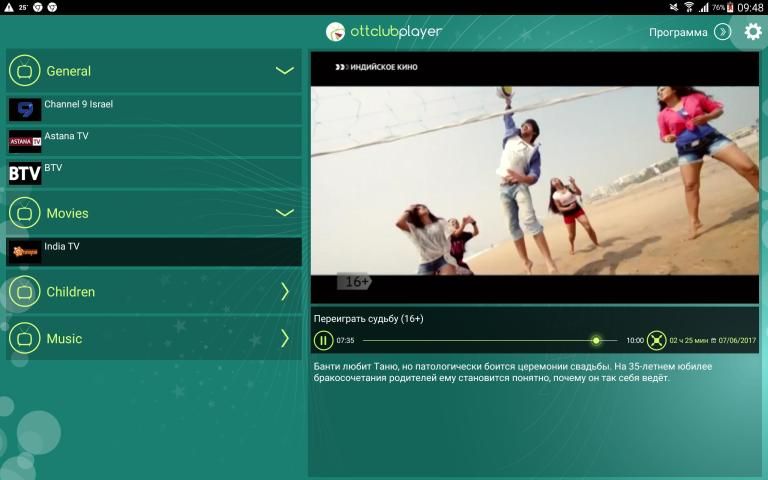Image resolution: width=768 pixels, height=480 pixels.
Task: Click the General category TV icon
Action: click(25, 71)
